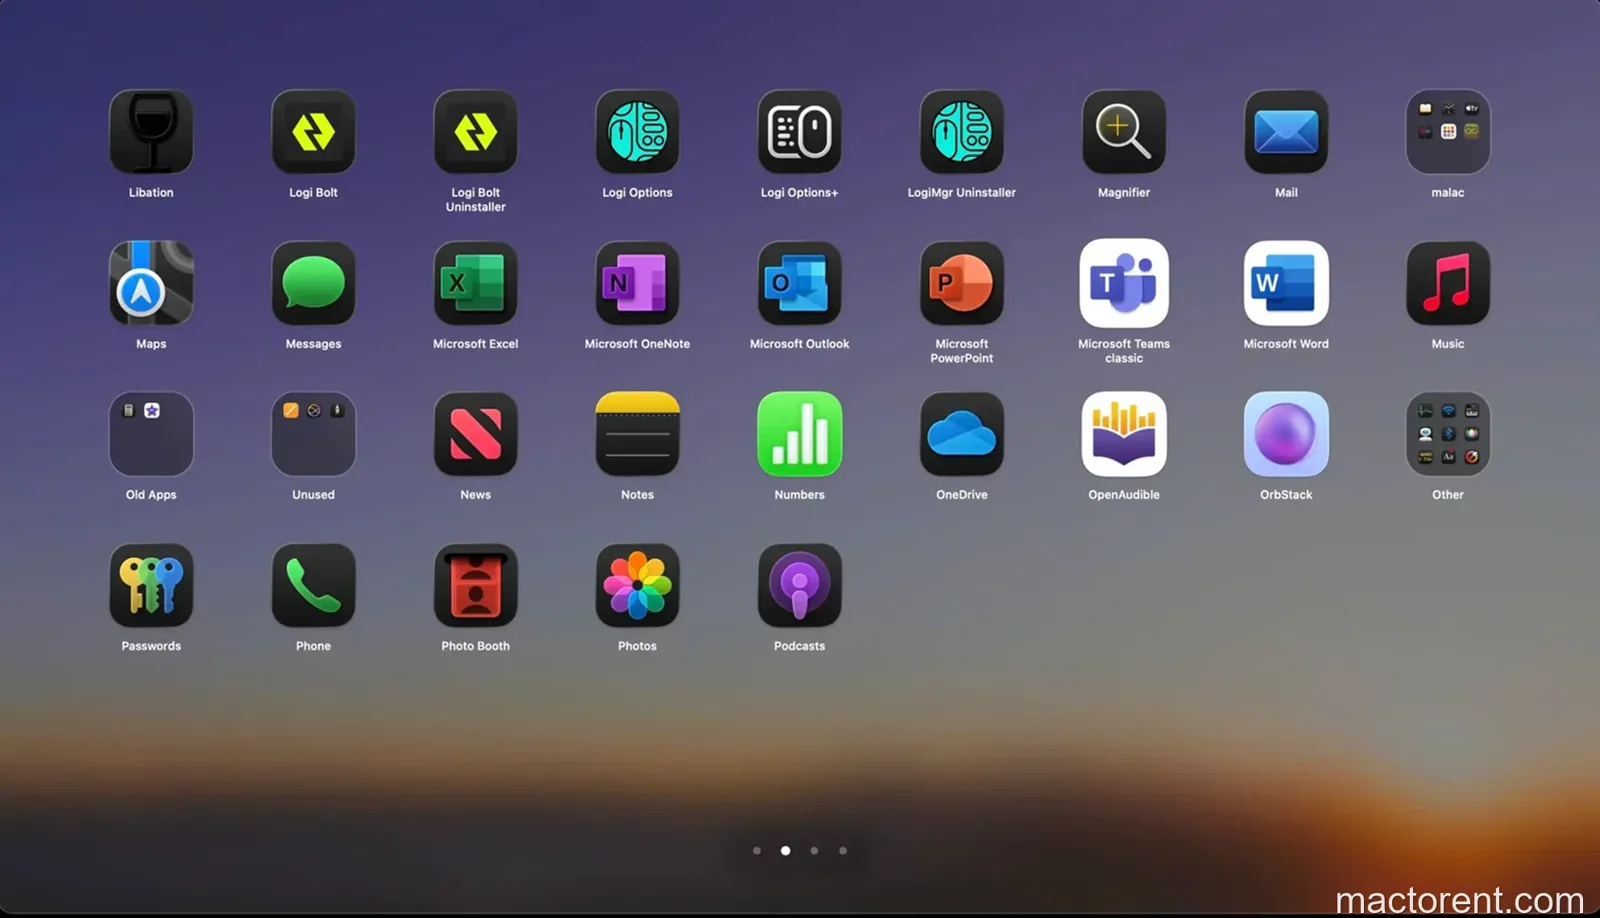
Task: Launch Microsoft Excel
Action: (x=475, y=283)
